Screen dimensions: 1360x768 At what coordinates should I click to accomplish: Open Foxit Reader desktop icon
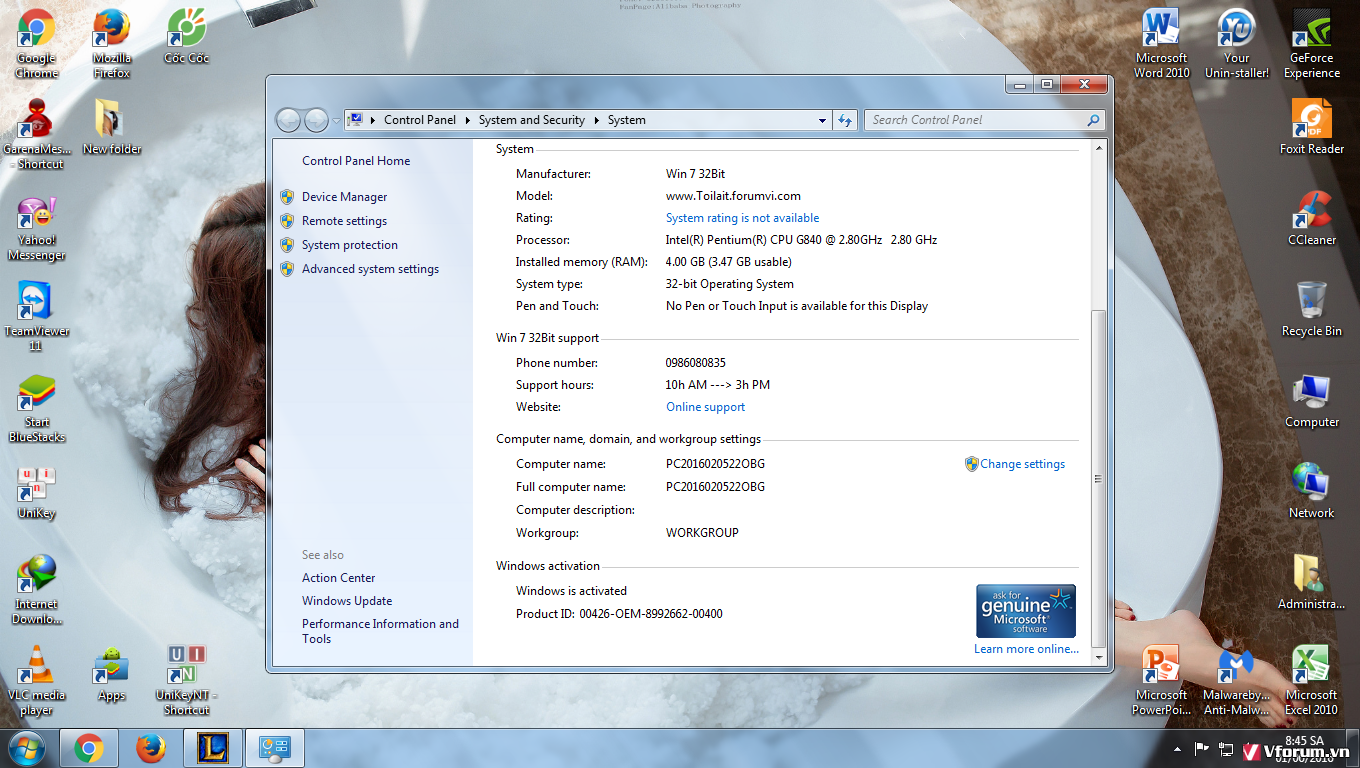click(1312, 127)
